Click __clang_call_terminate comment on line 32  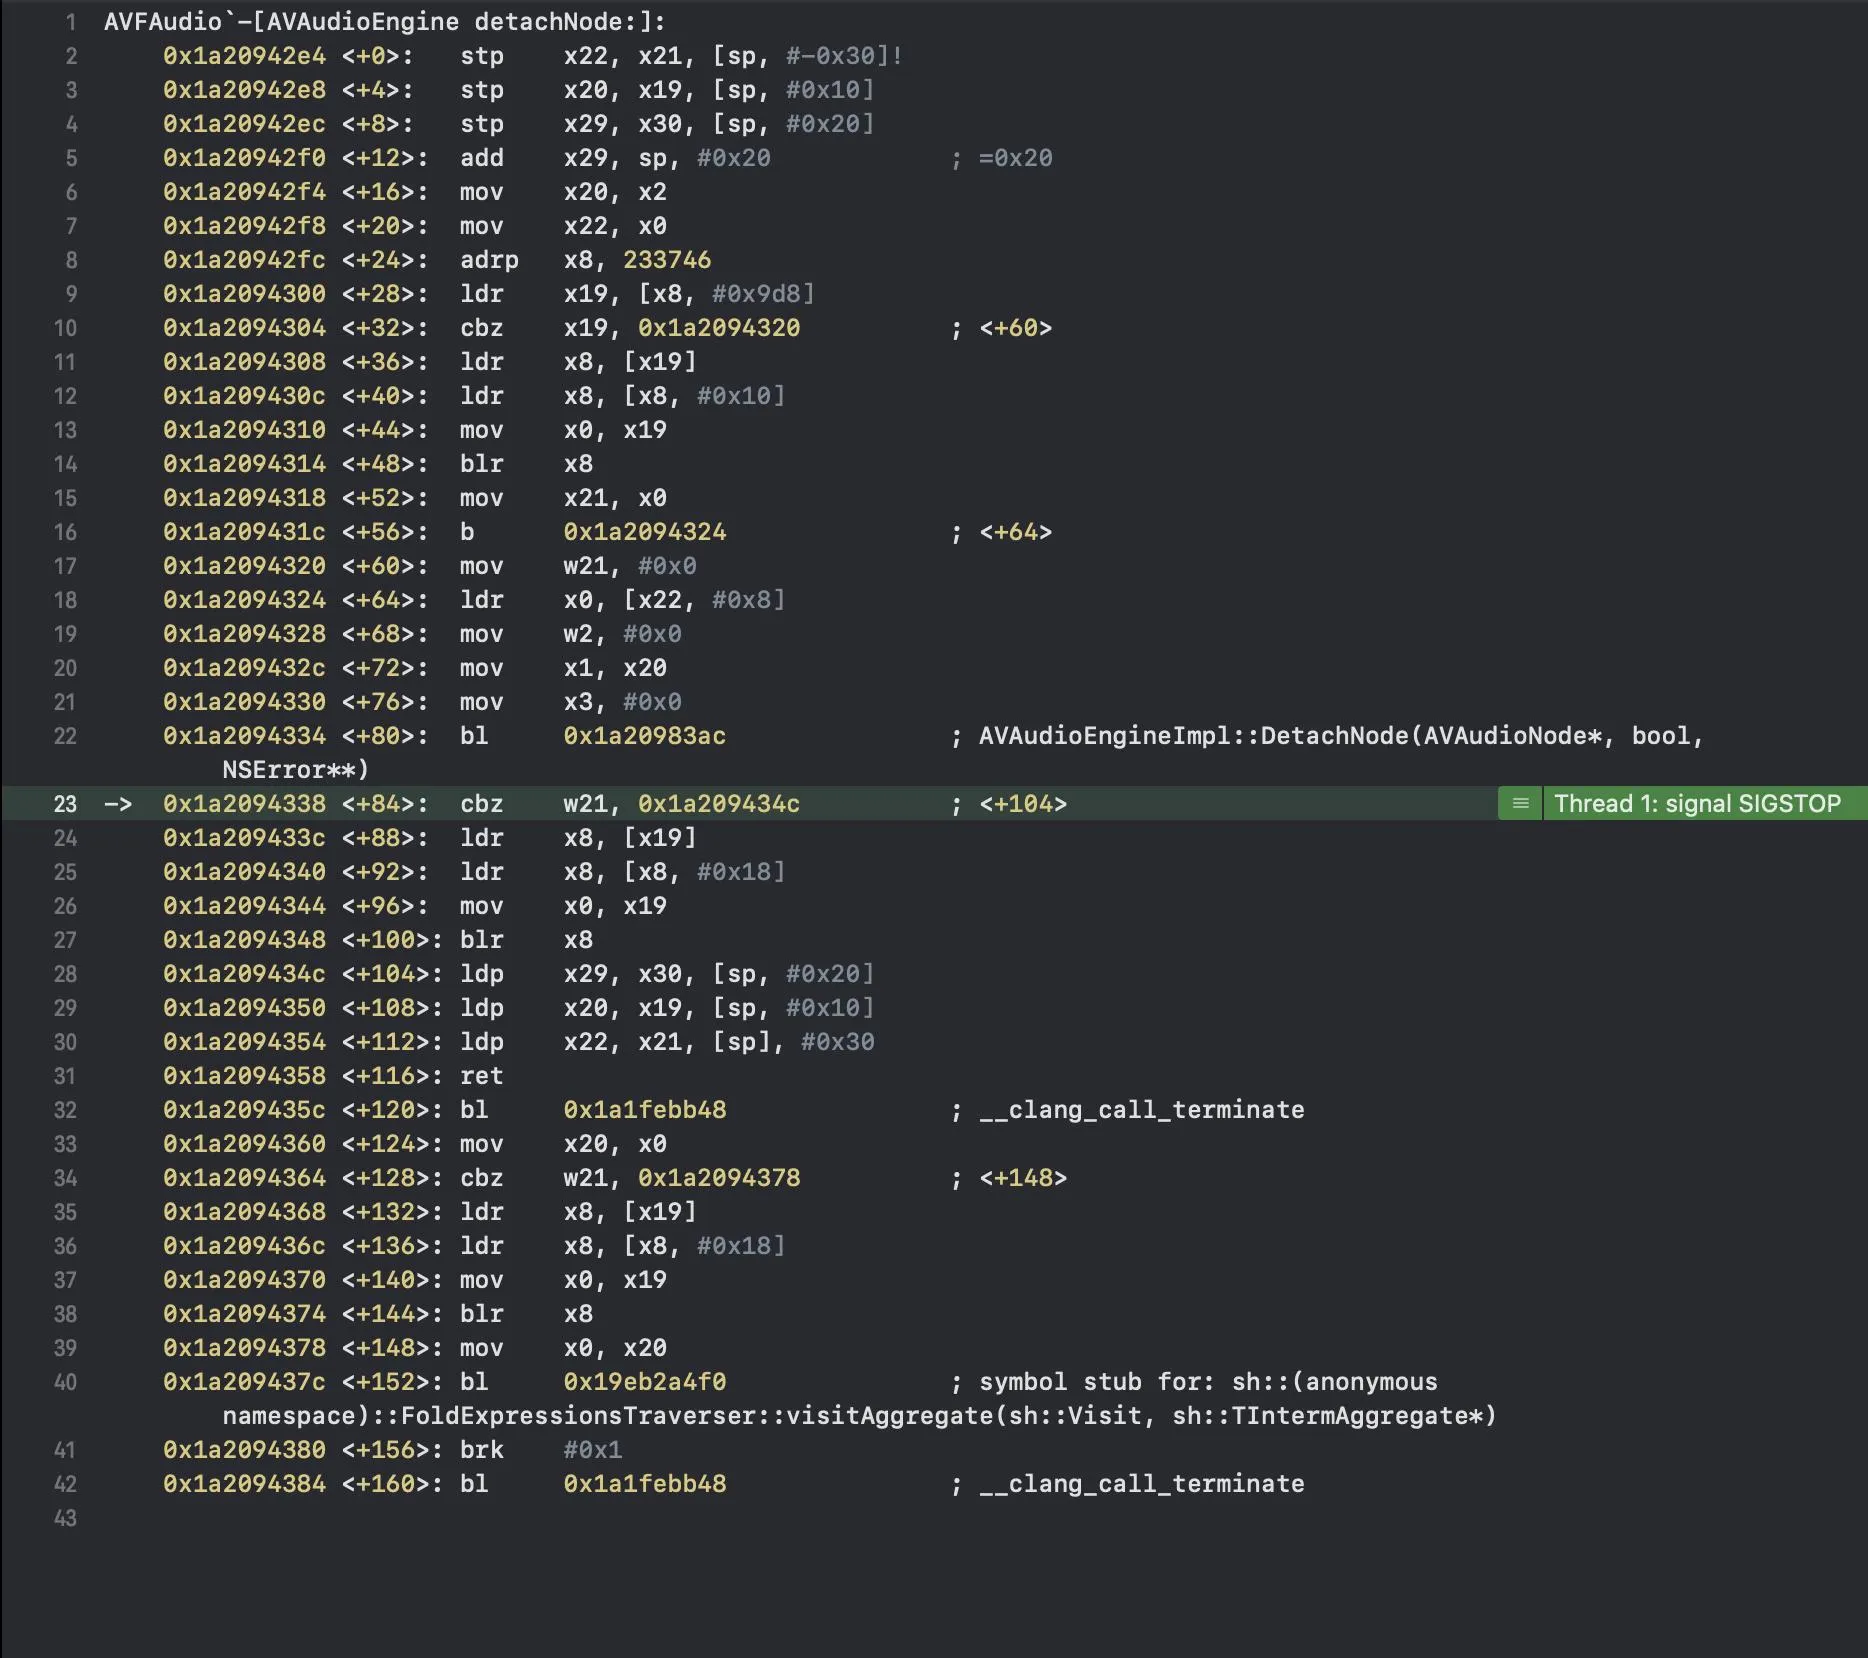(x=1141, y=1110)
